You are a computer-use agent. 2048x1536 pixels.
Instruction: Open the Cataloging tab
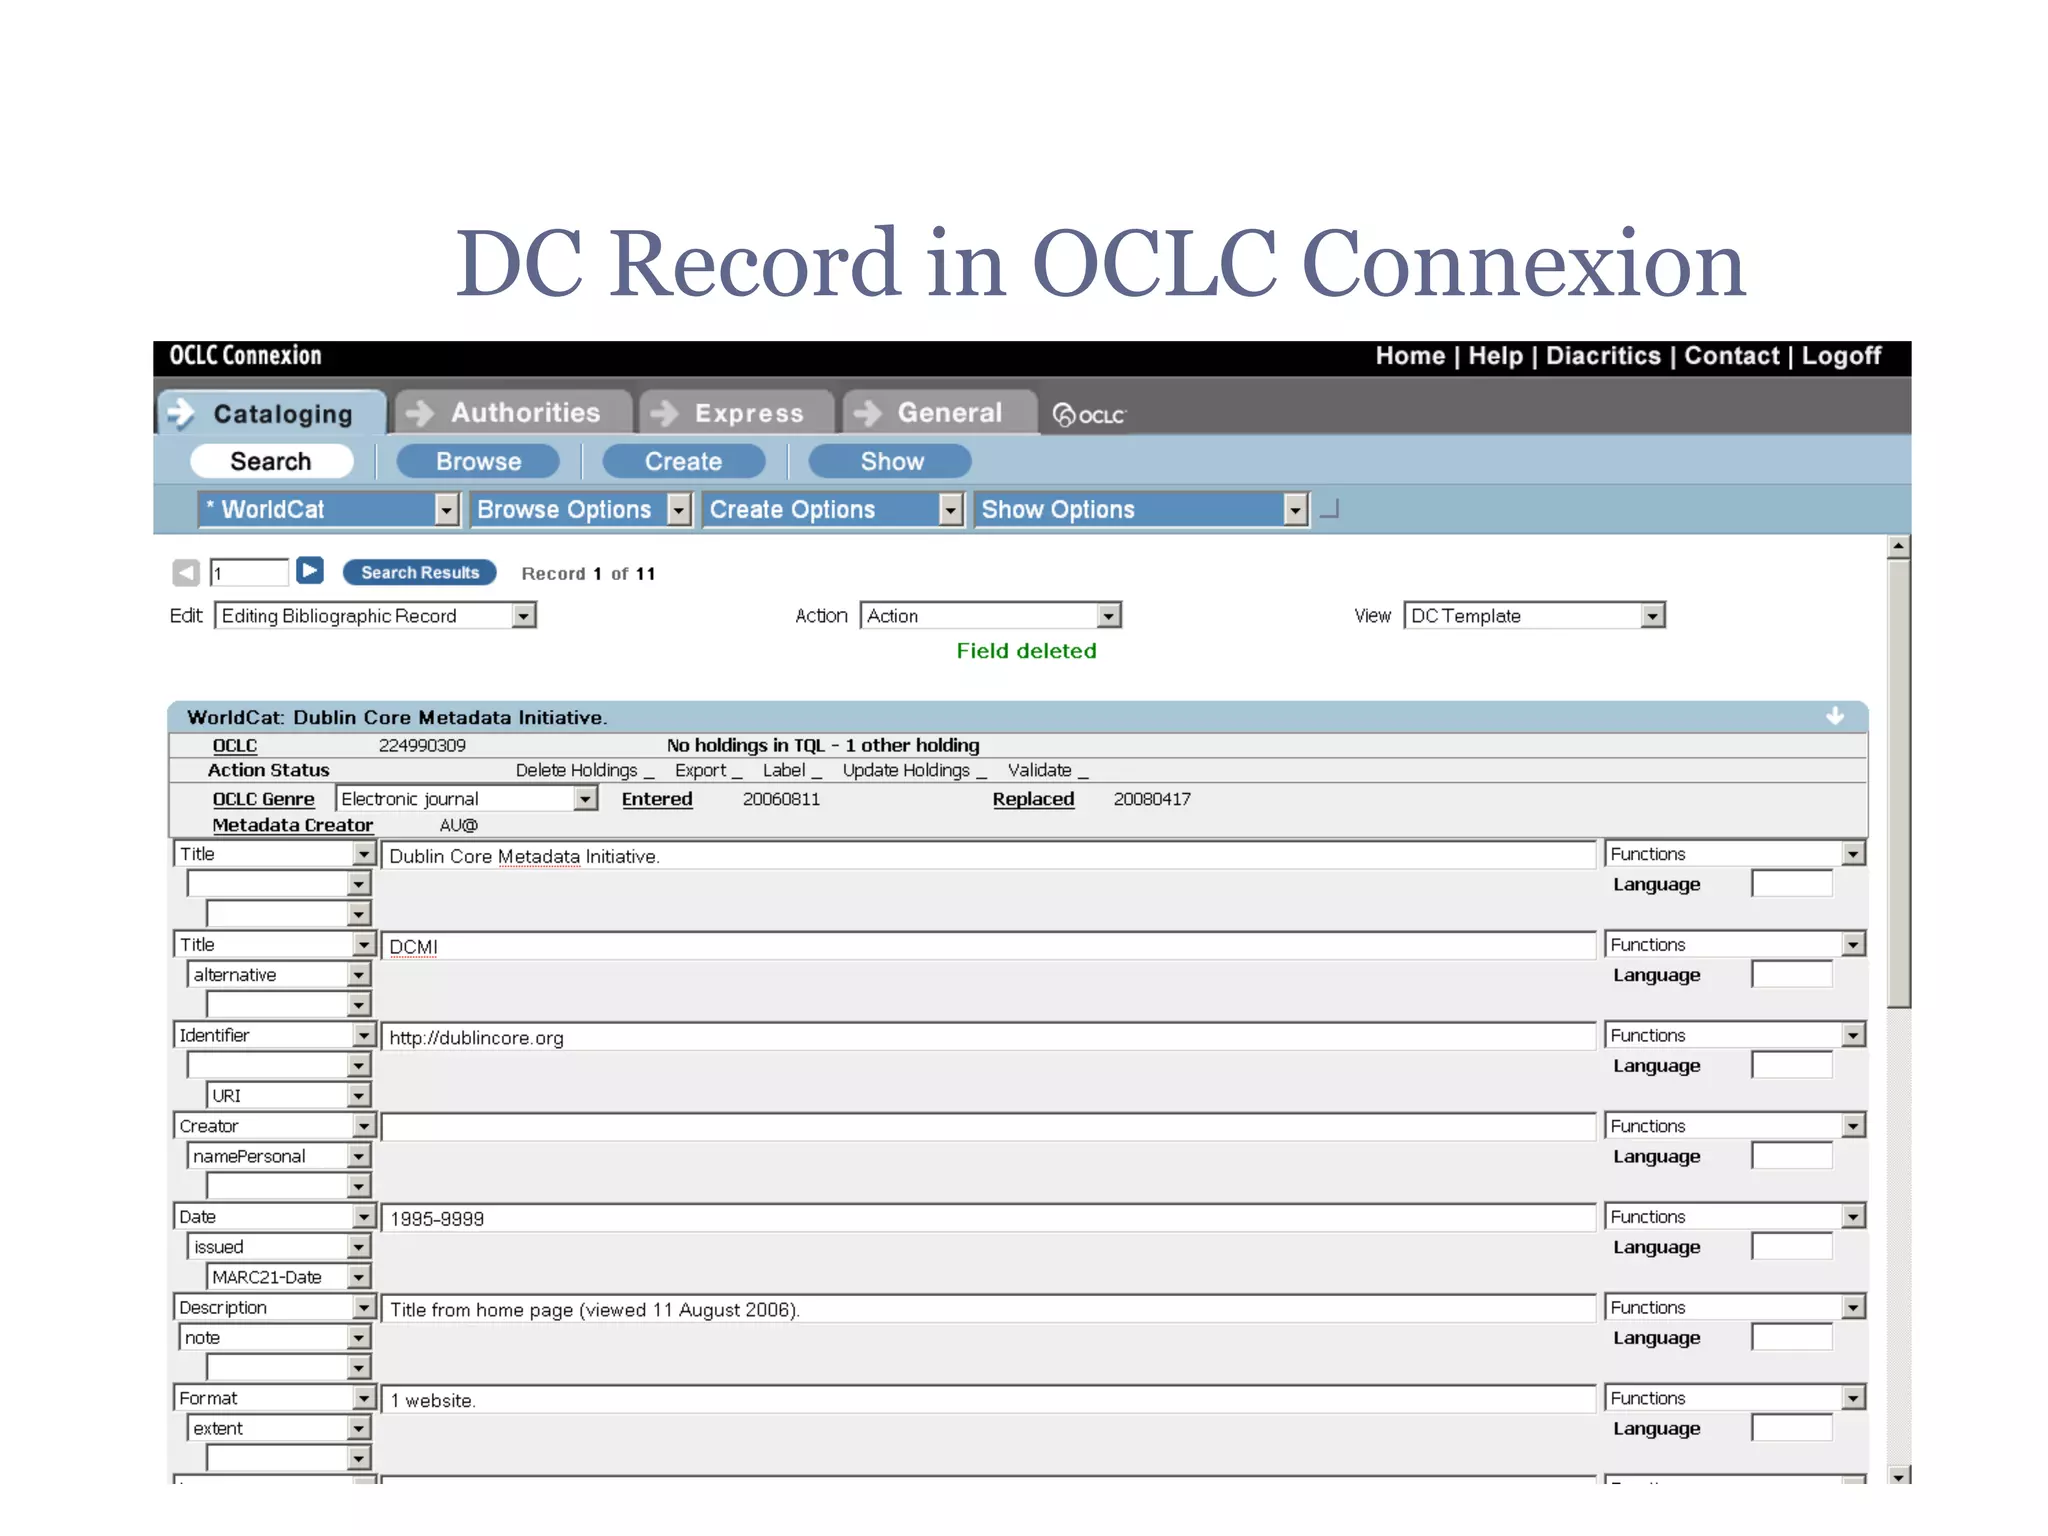click(272, 413)
